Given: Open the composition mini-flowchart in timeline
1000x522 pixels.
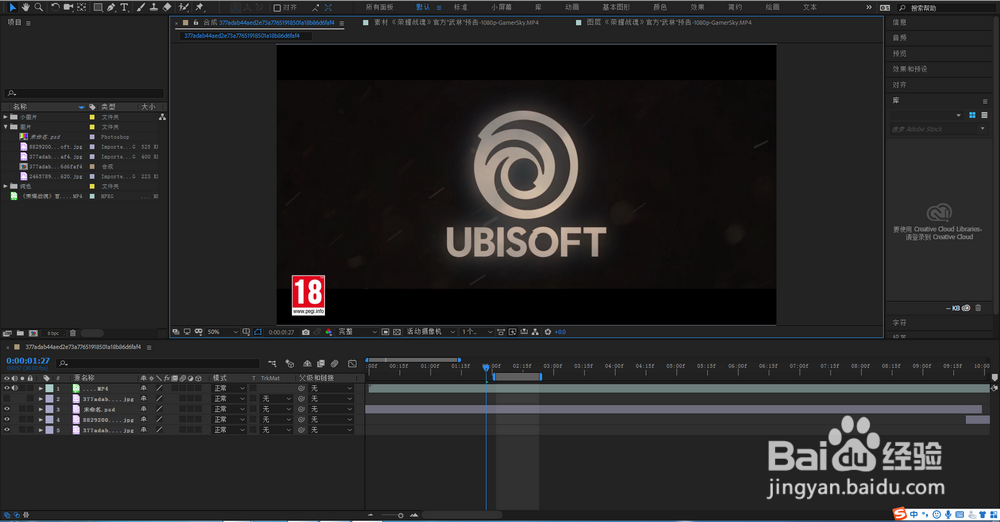Looking at the screenshot, I should coord(272,364).
